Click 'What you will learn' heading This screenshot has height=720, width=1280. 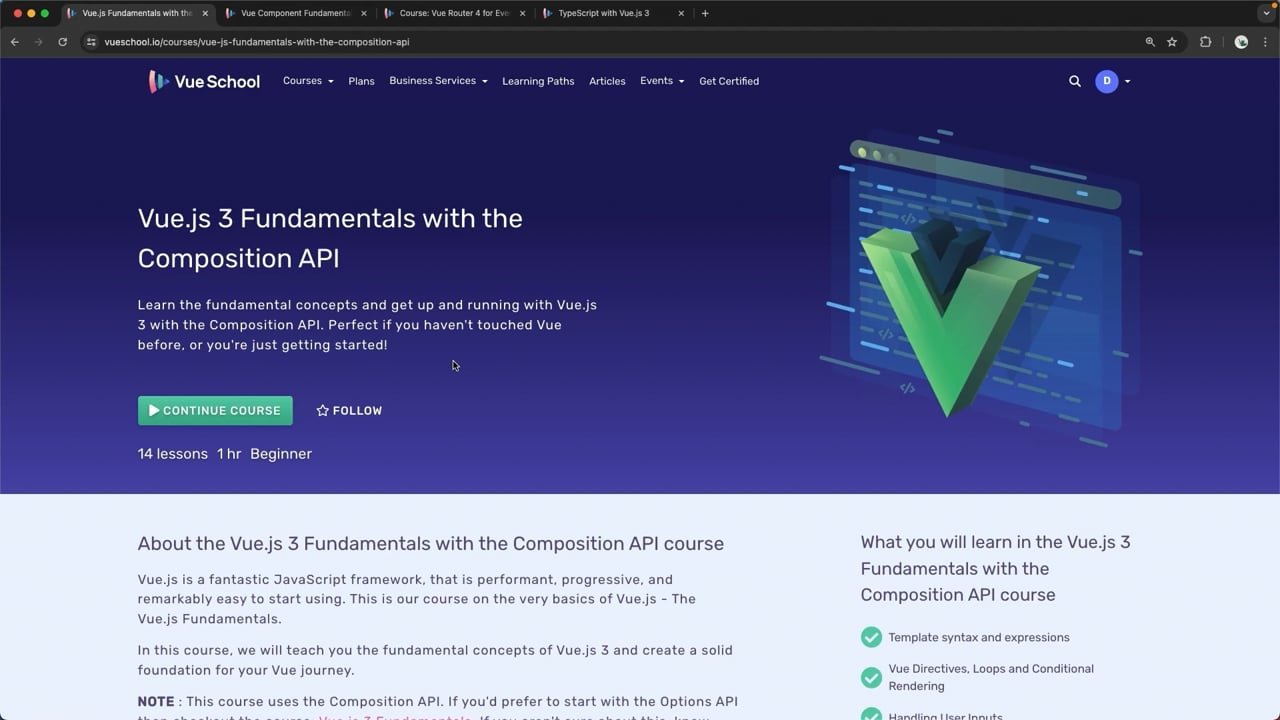pos(996,568)
